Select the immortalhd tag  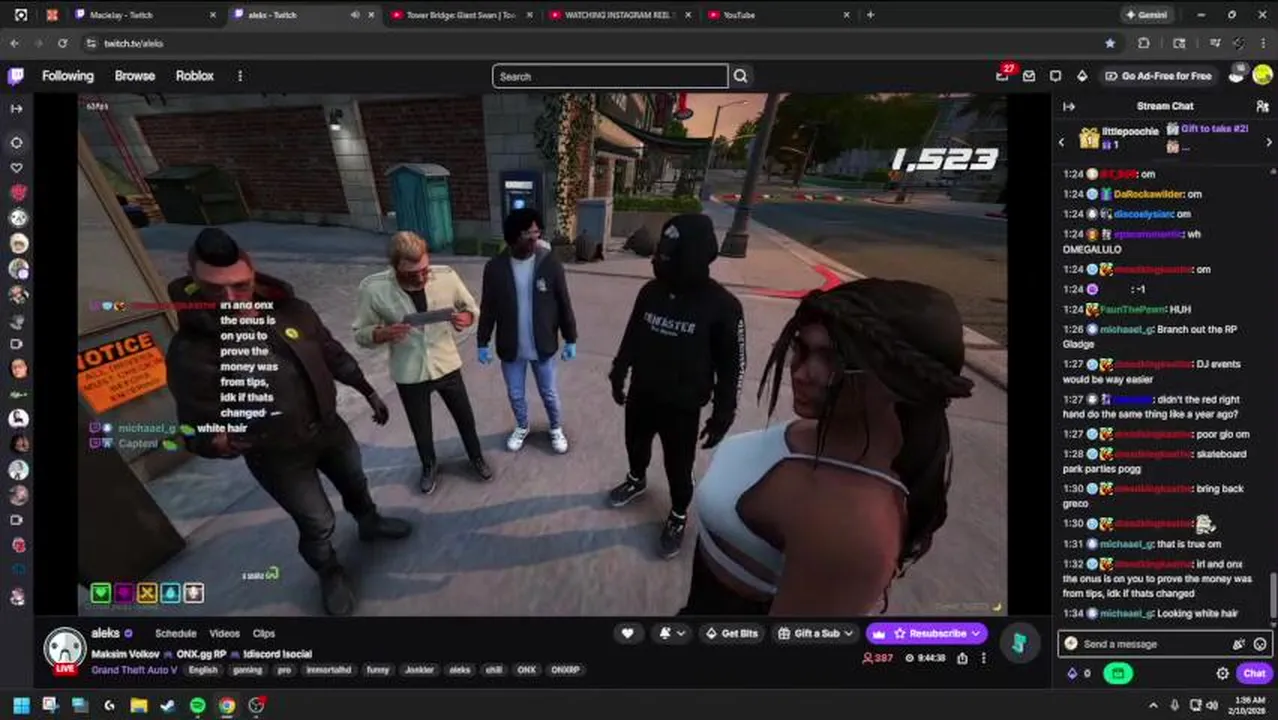coord(328,670)
